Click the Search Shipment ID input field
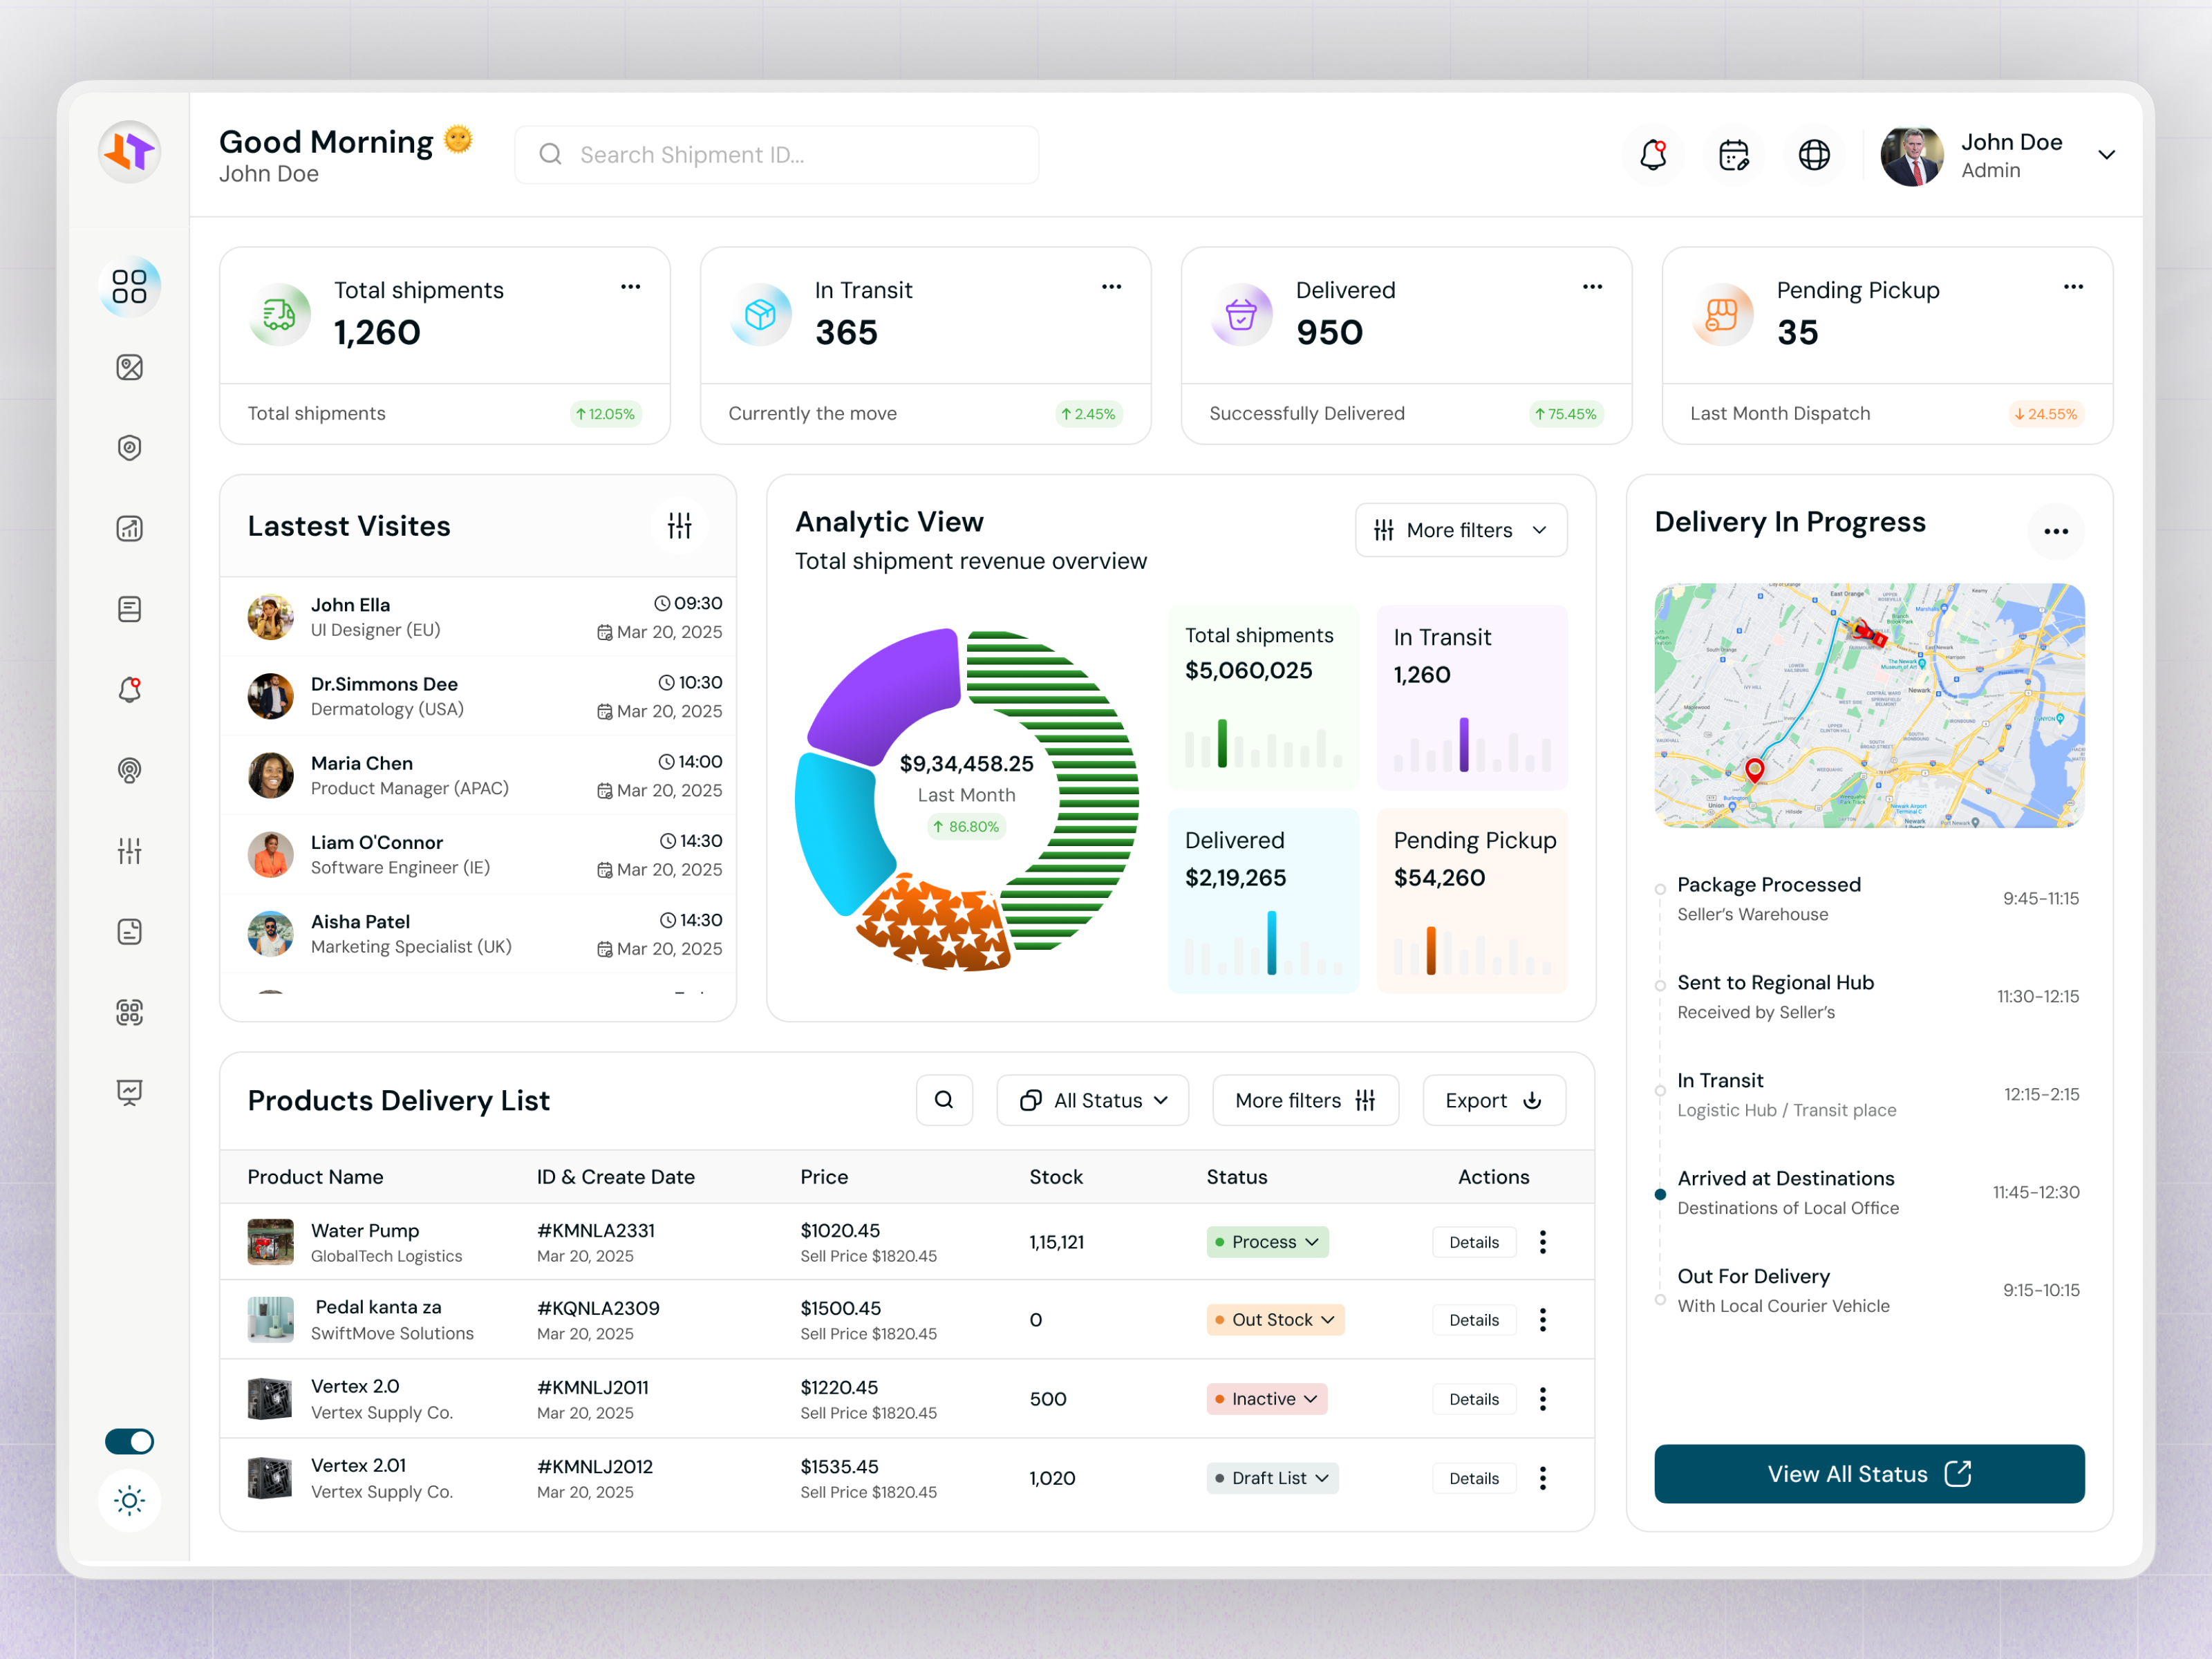Screen dimensions: 2212x1659 776,154
